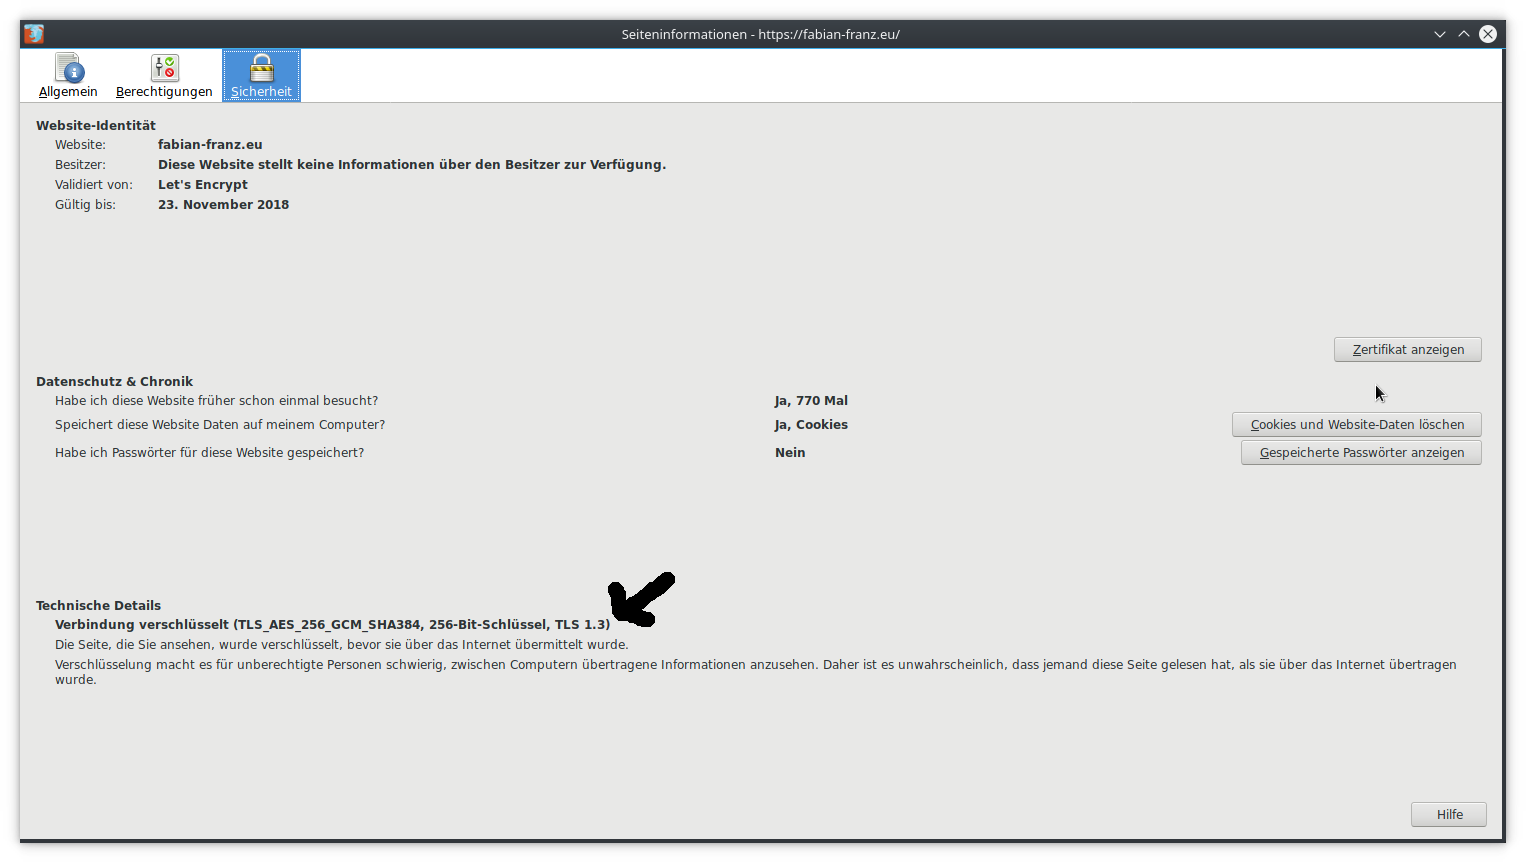Click the Hilfe button
This screenshot has width=1526, height=863.
click(x=1448, y=814)
